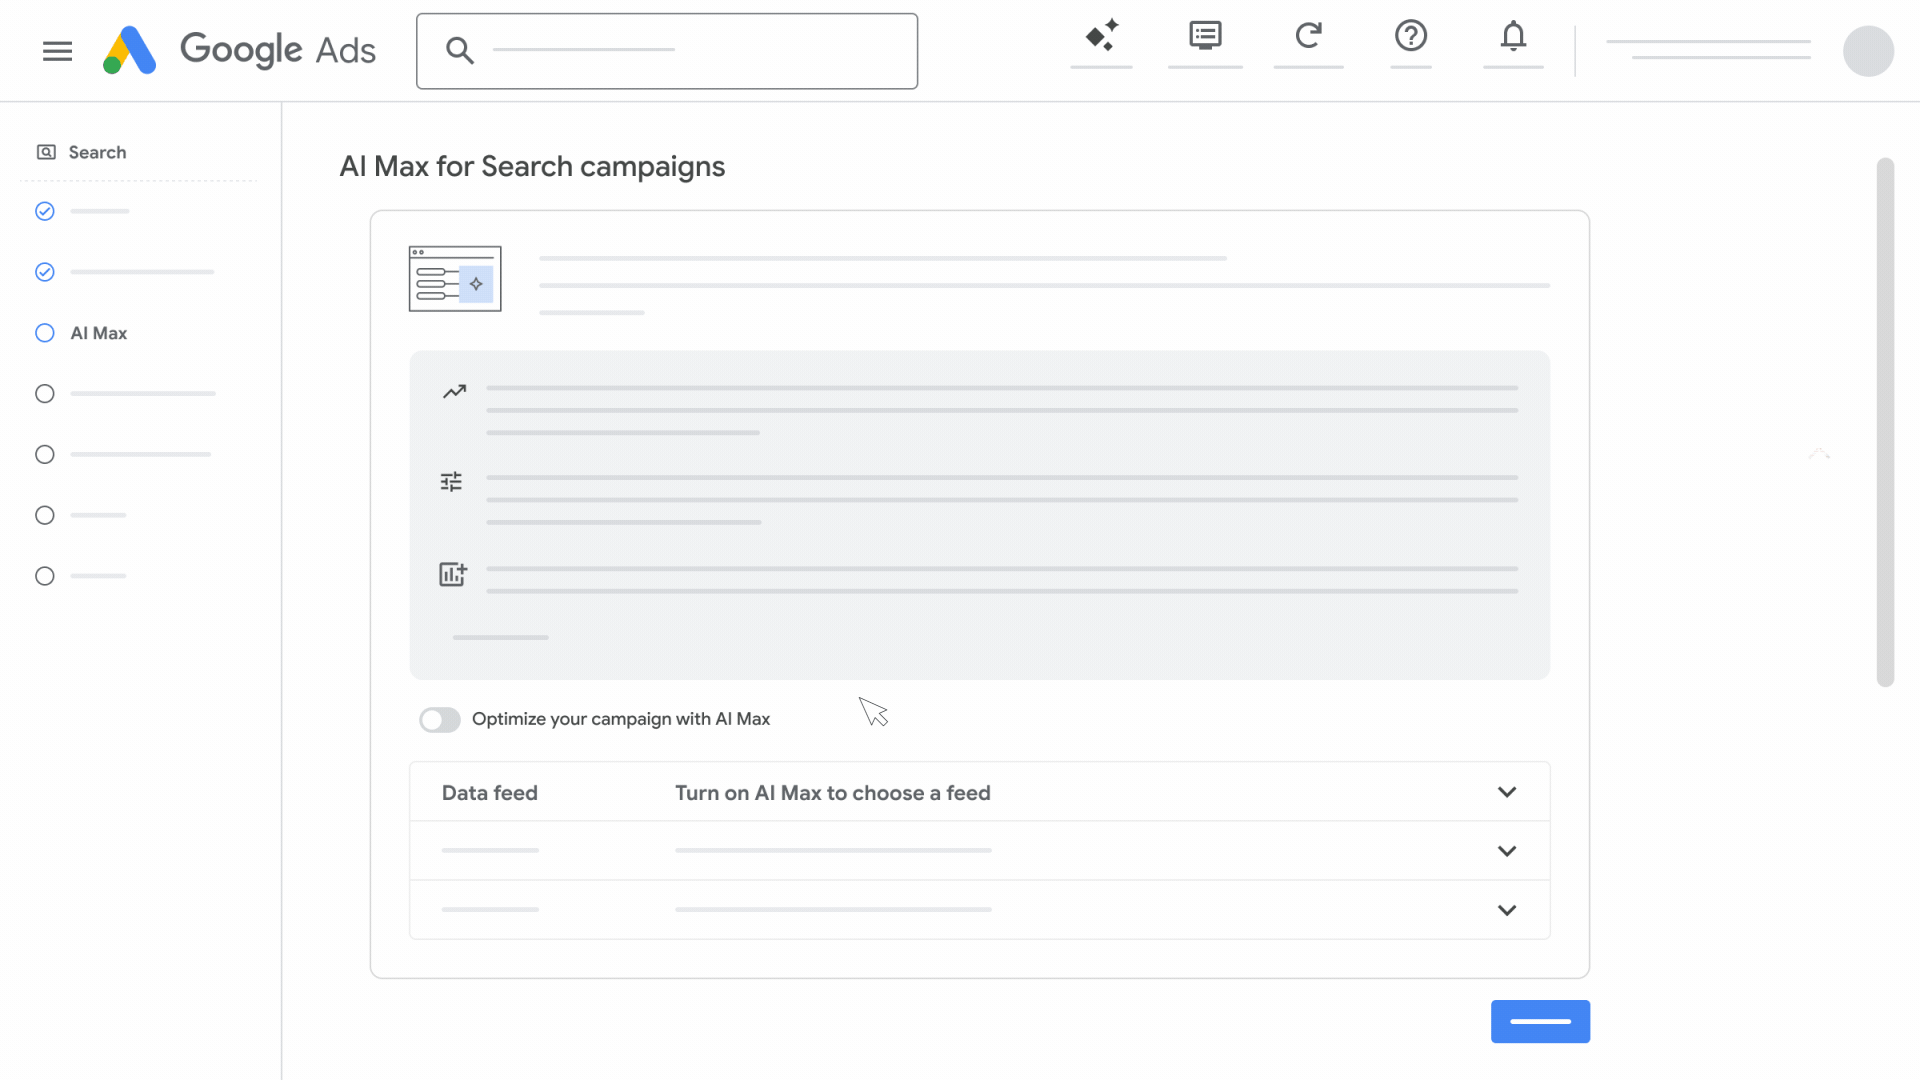The height and width of the screenshot is (1080, 1920).
Task: Toggle Optimize your campaign with AI Max
Action: (x=440, y=720)
